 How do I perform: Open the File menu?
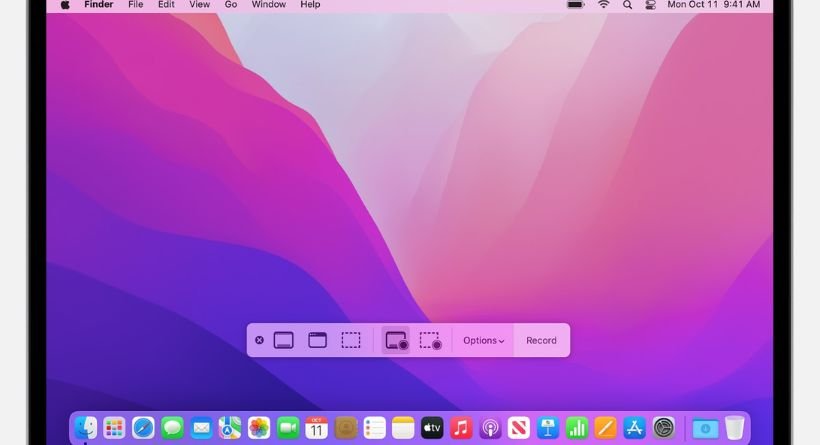click(x=135, y=5)
